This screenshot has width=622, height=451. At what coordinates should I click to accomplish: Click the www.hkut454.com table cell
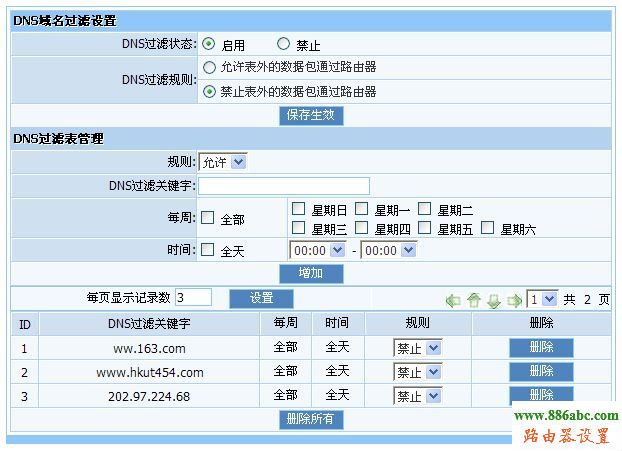149,372
